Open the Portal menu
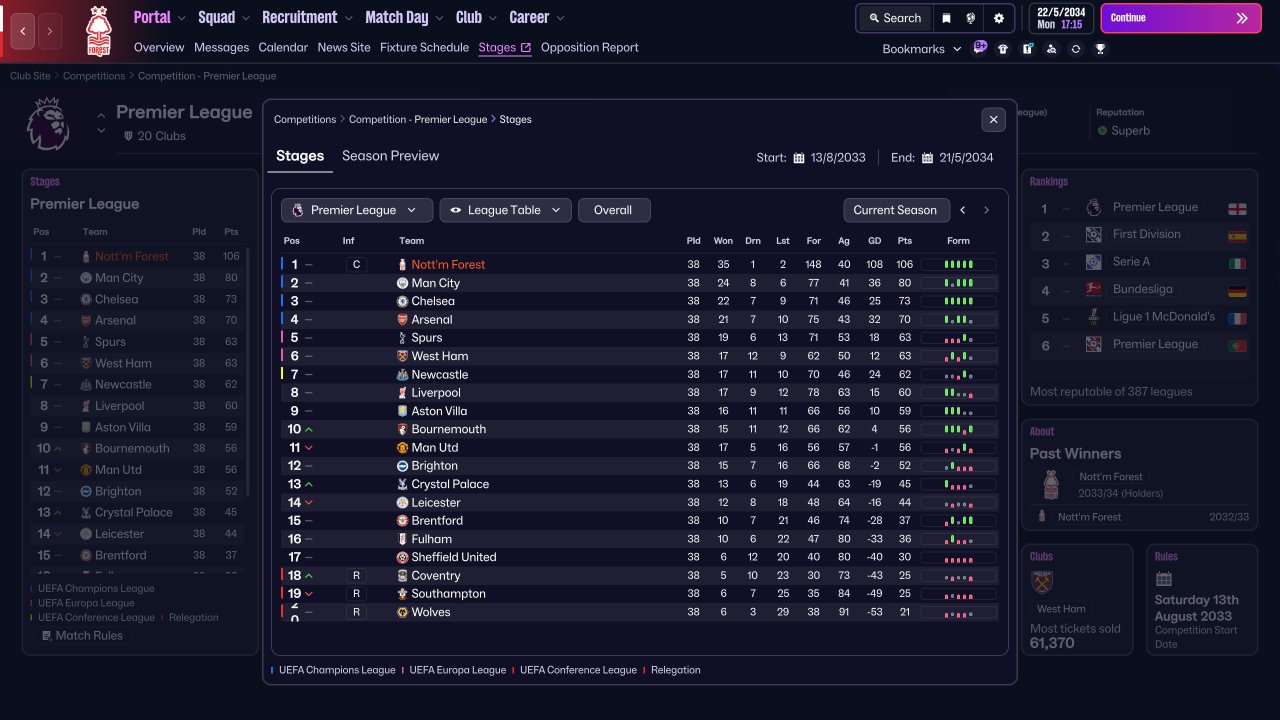The height and width of the screenshot is (720, 1280). pos(152,17)
